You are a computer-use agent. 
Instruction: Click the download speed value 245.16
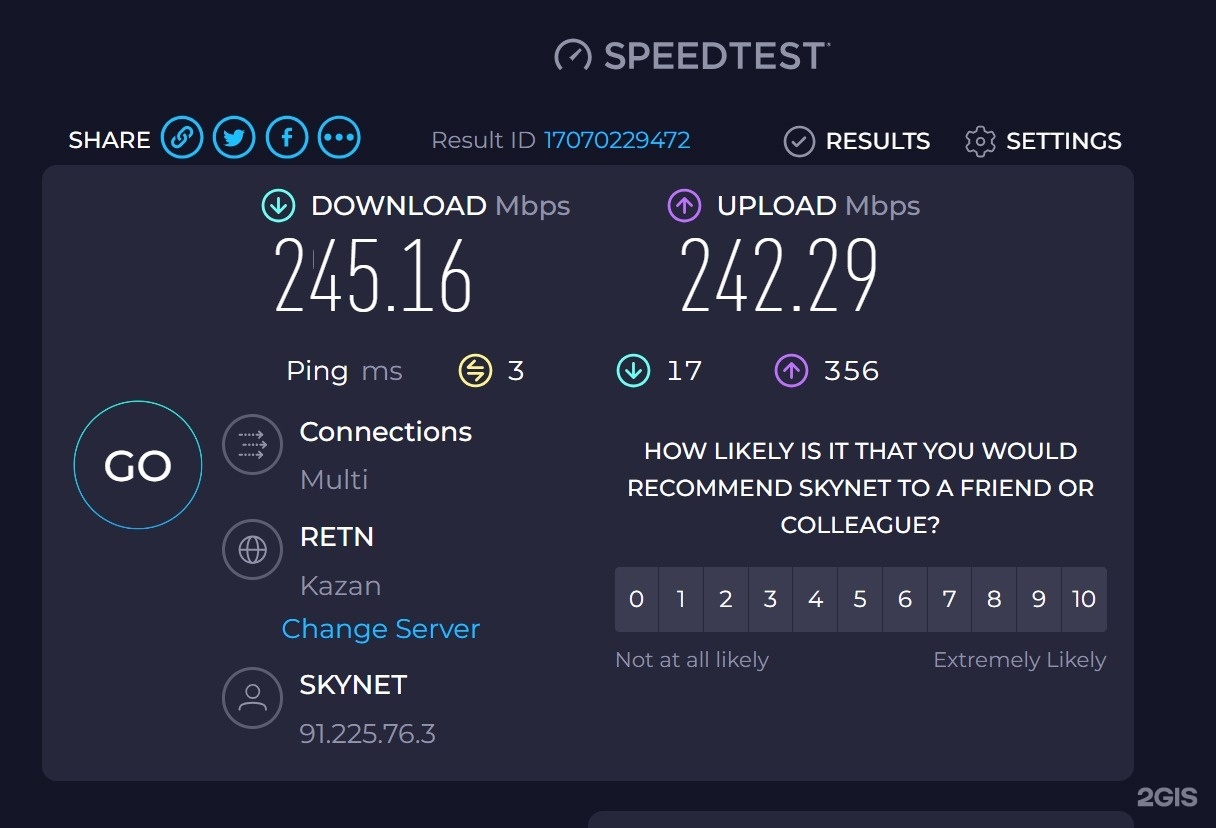point(373,277)
